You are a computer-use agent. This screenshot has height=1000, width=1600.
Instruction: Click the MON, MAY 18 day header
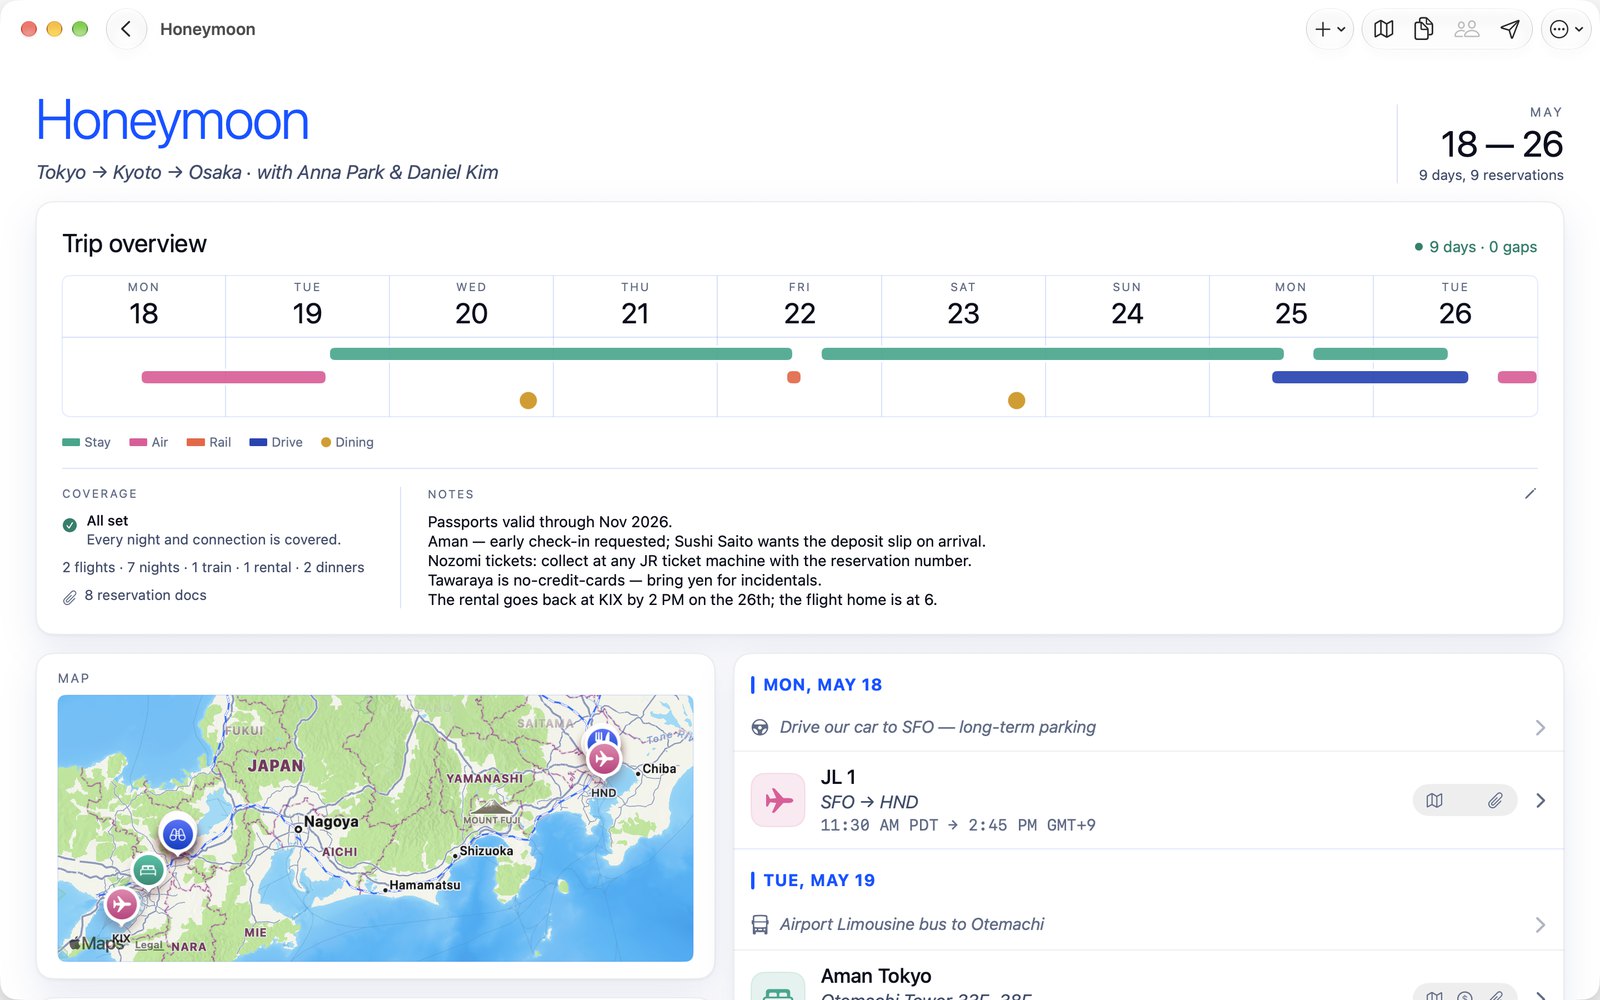(822, 685)
